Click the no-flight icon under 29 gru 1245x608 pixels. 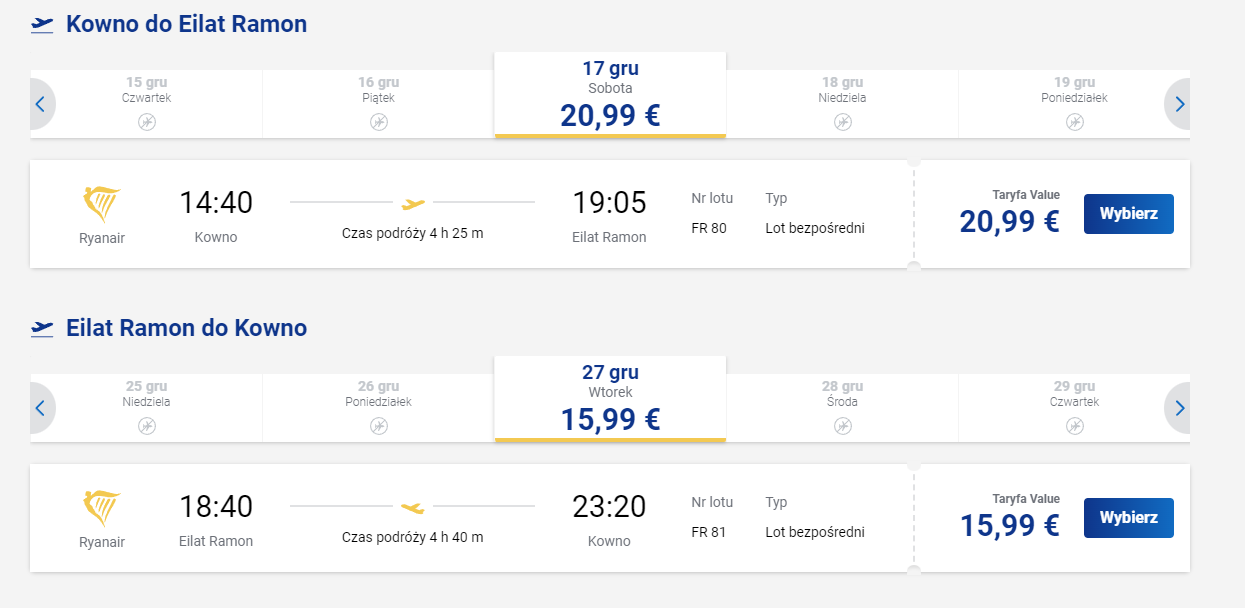coord(1075,426)
